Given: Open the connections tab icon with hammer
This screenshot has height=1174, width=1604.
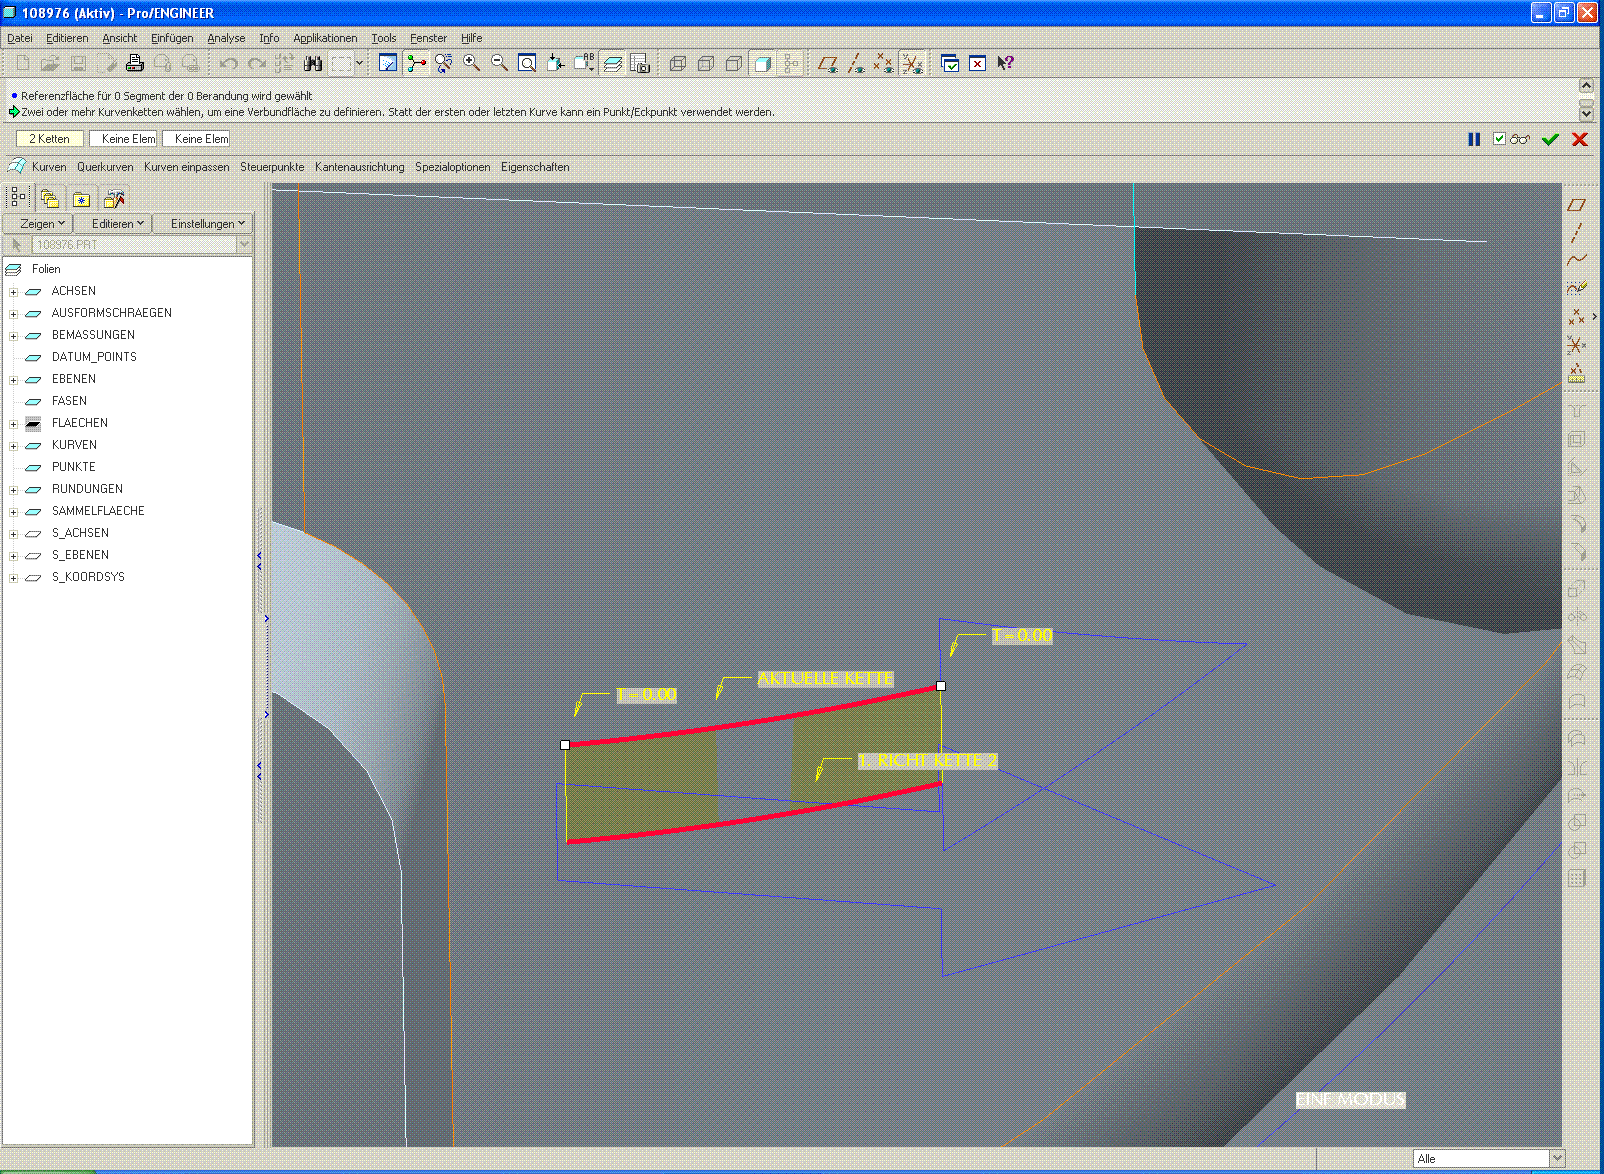Looking at the screenshot, I should click(x=114, y=198).
